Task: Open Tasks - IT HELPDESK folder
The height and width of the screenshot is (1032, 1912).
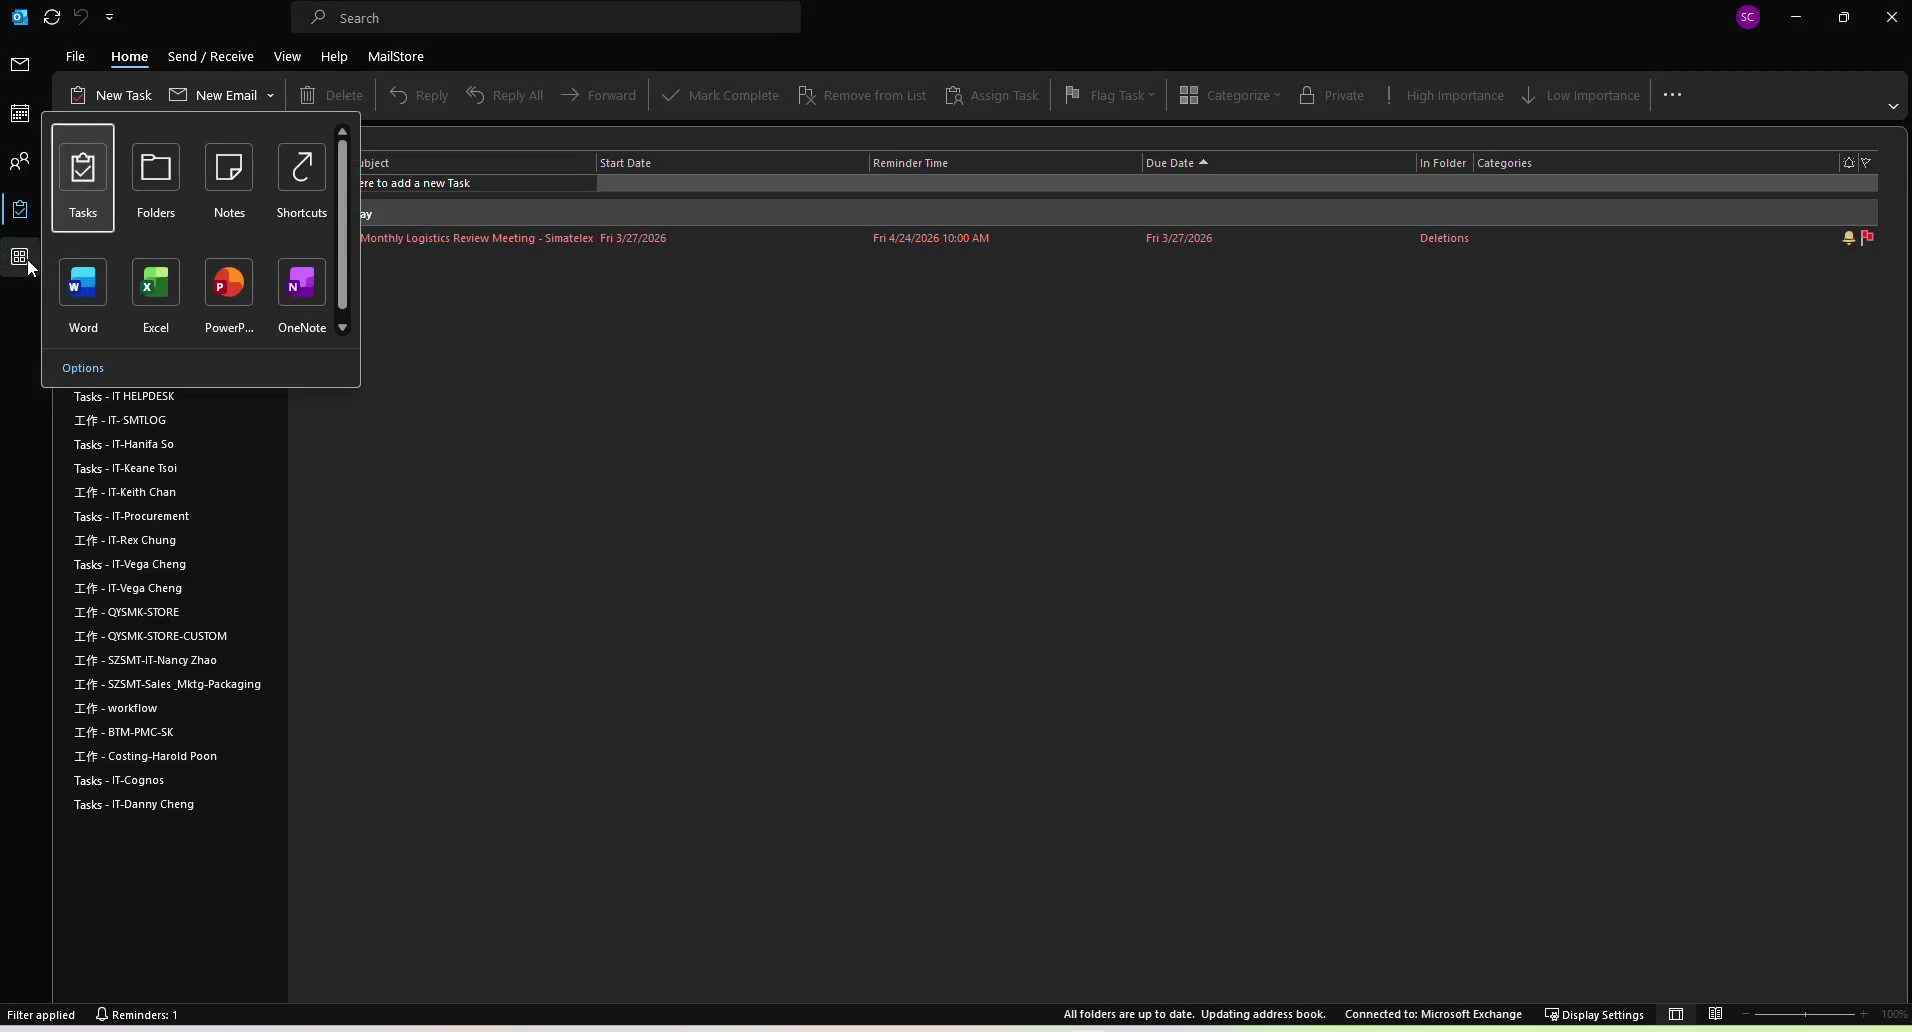Action: point(124,396)
